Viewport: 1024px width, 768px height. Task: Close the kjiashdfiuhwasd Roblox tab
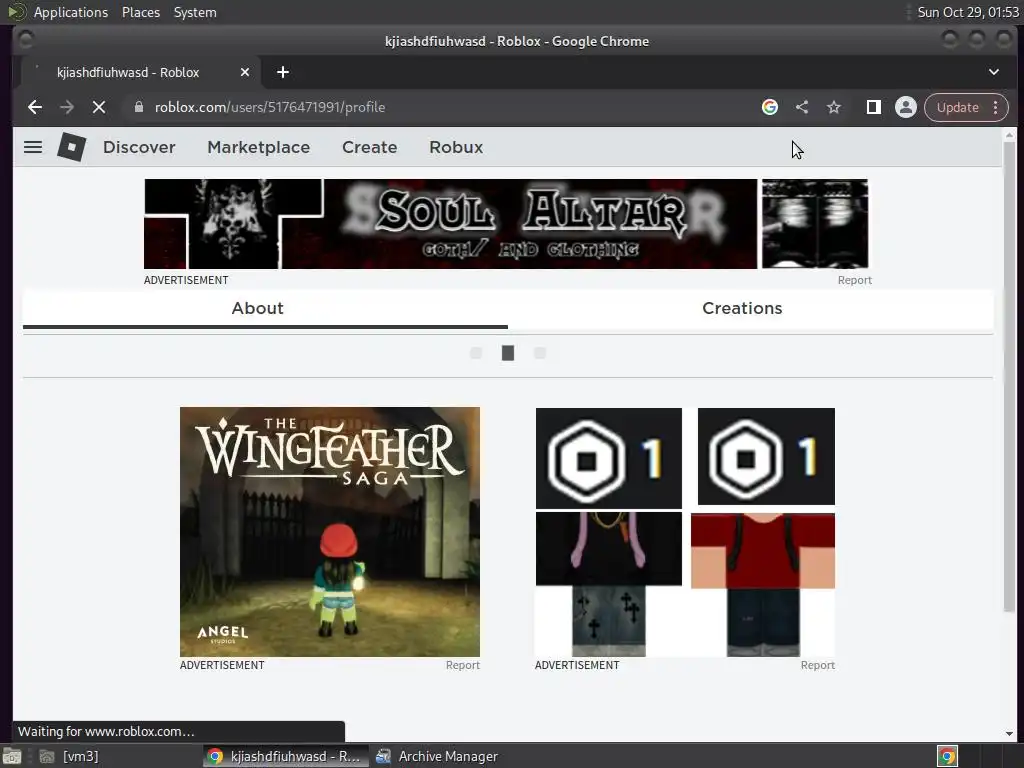point(245,72)
